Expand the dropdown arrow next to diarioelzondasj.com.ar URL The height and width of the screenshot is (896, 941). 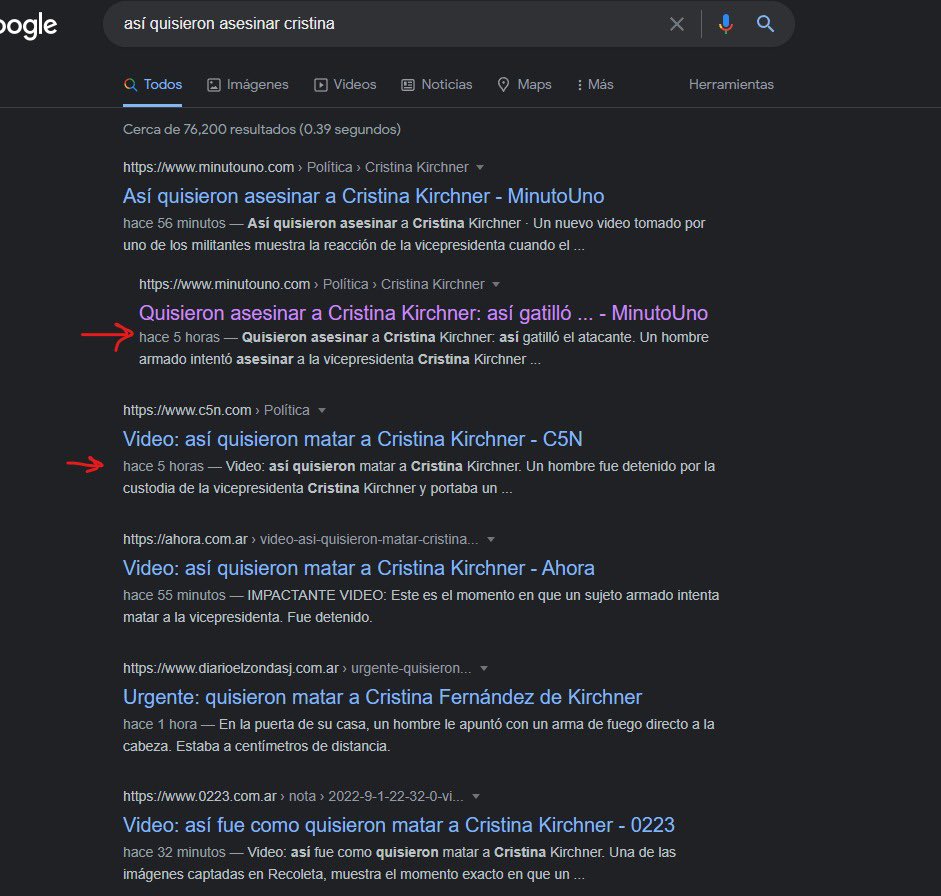(x=484, y=669)
